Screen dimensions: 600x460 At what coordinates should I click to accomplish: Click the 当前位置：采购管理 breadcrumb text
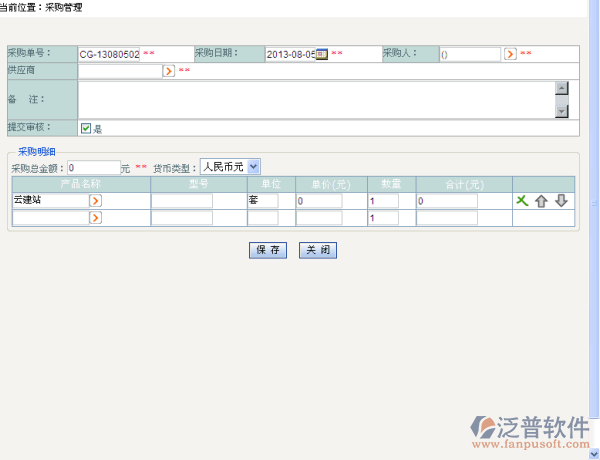41,7
